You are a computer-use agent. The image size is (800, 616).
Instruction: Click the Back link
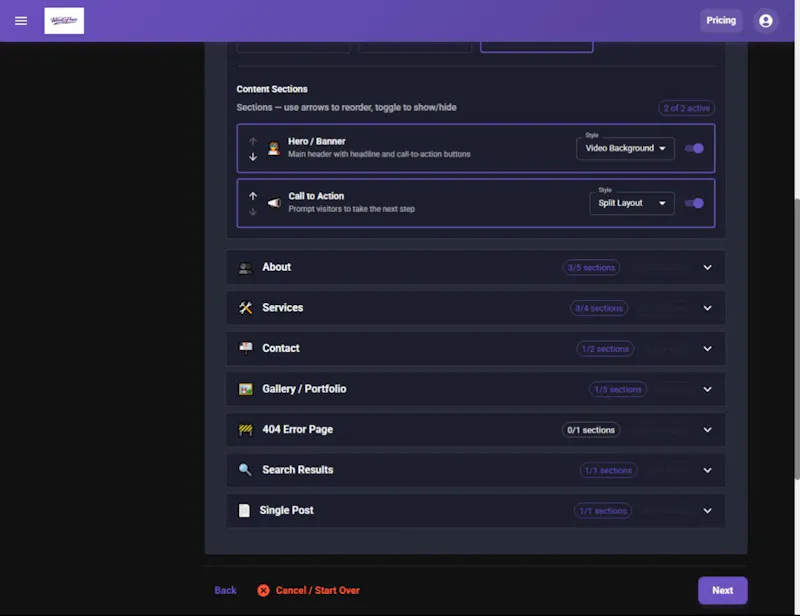tap(226, 590)
